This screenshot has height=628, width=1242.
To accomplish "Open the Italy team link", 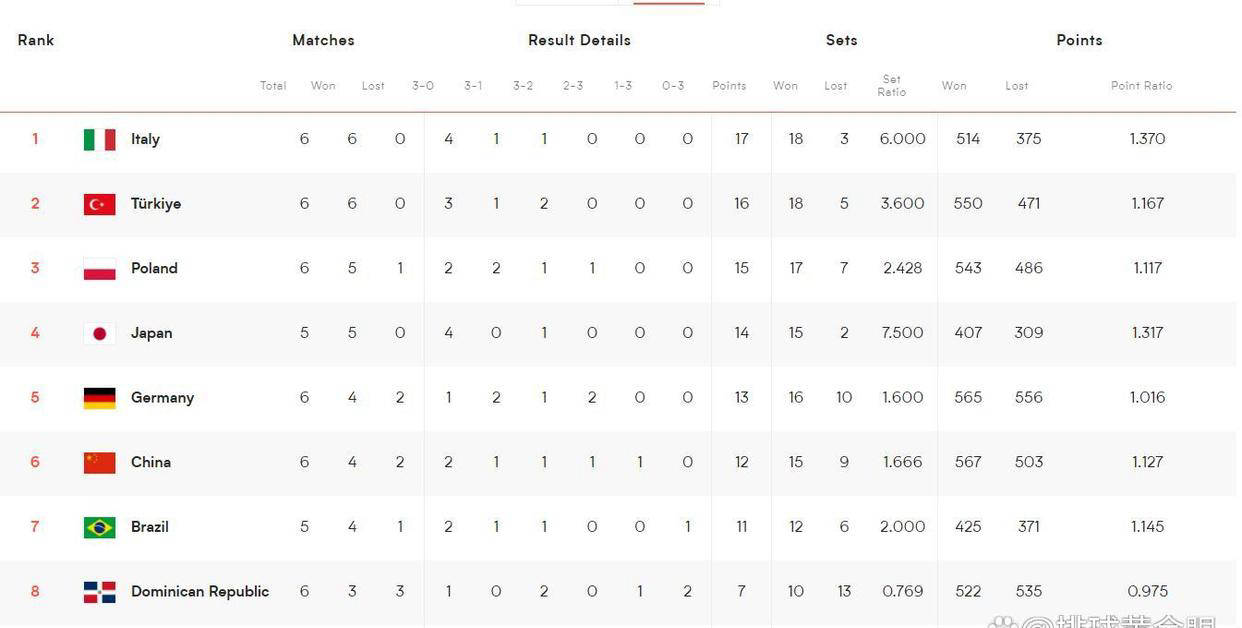I will pyautogui.click(x=145, y=139).
